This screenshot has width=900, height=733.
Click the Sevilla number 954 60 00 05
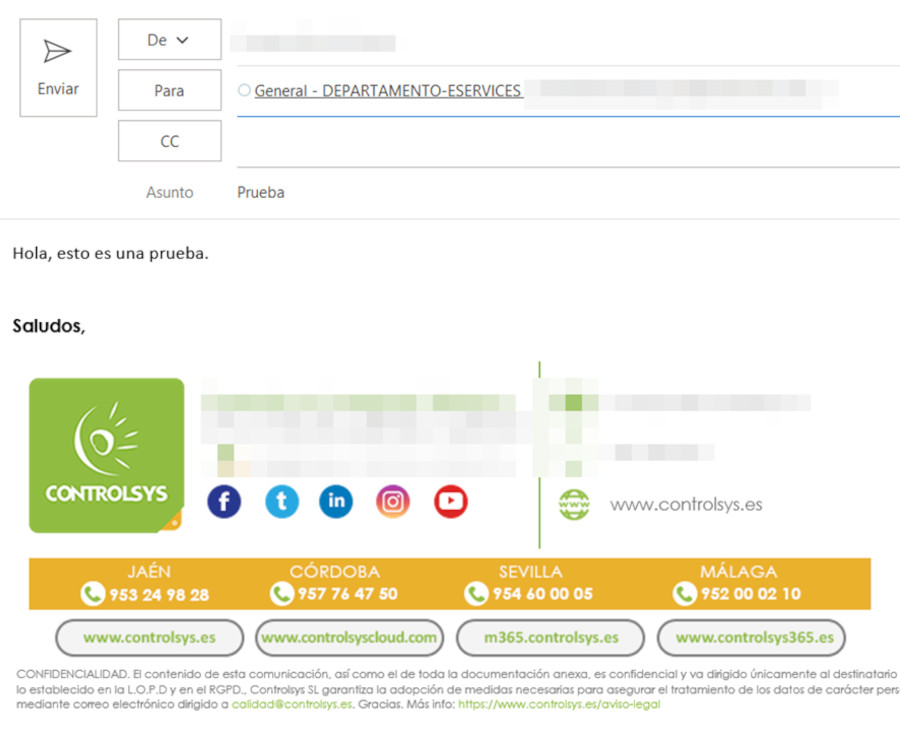point(542,594)
